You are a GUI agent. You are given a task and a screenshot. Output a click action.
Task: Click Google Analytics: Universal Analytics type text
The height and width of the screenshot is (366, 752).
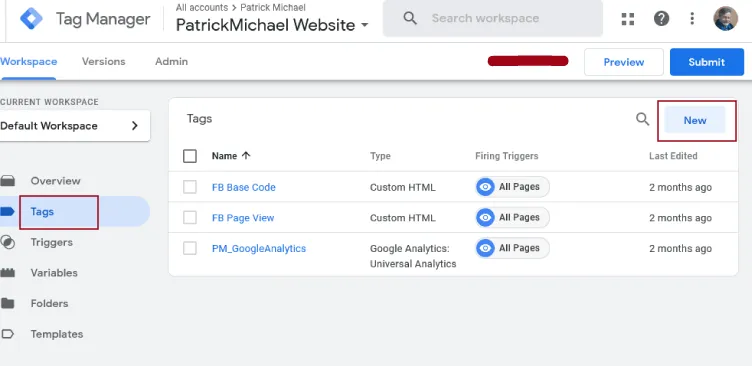point(413,256)
